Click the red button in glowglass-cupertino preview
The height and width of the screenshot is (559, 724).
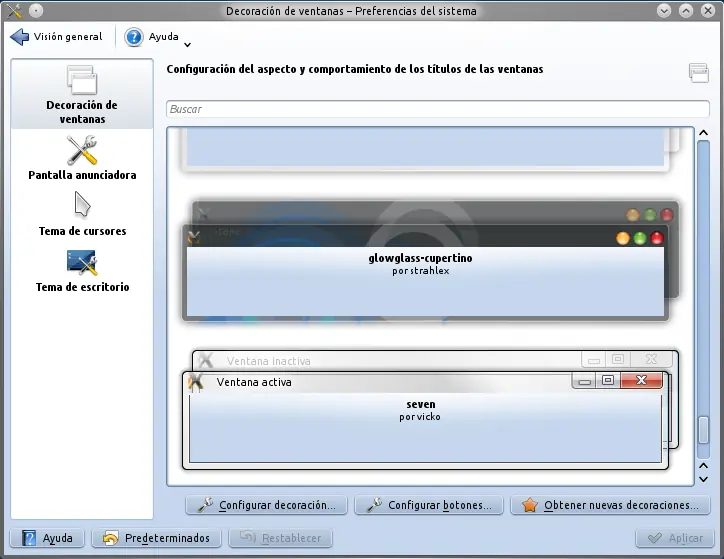pyautogui.click(x=657, y=238)
